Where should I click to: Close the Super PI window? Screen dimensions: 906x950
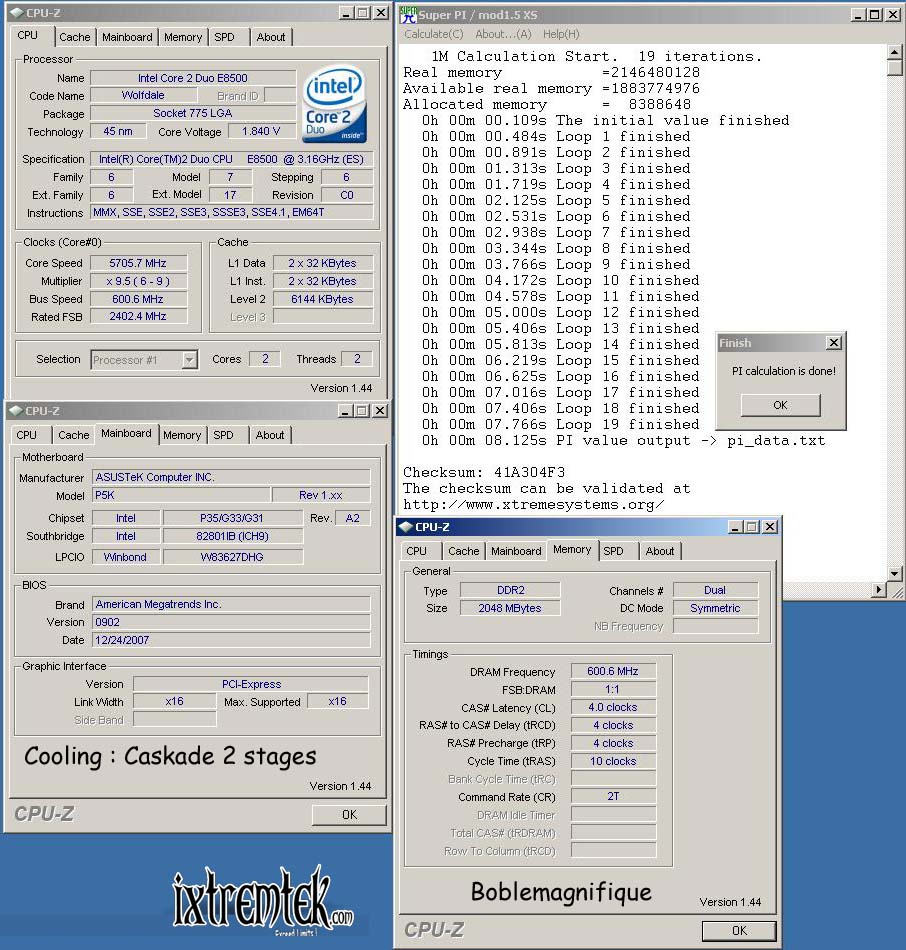893,15
